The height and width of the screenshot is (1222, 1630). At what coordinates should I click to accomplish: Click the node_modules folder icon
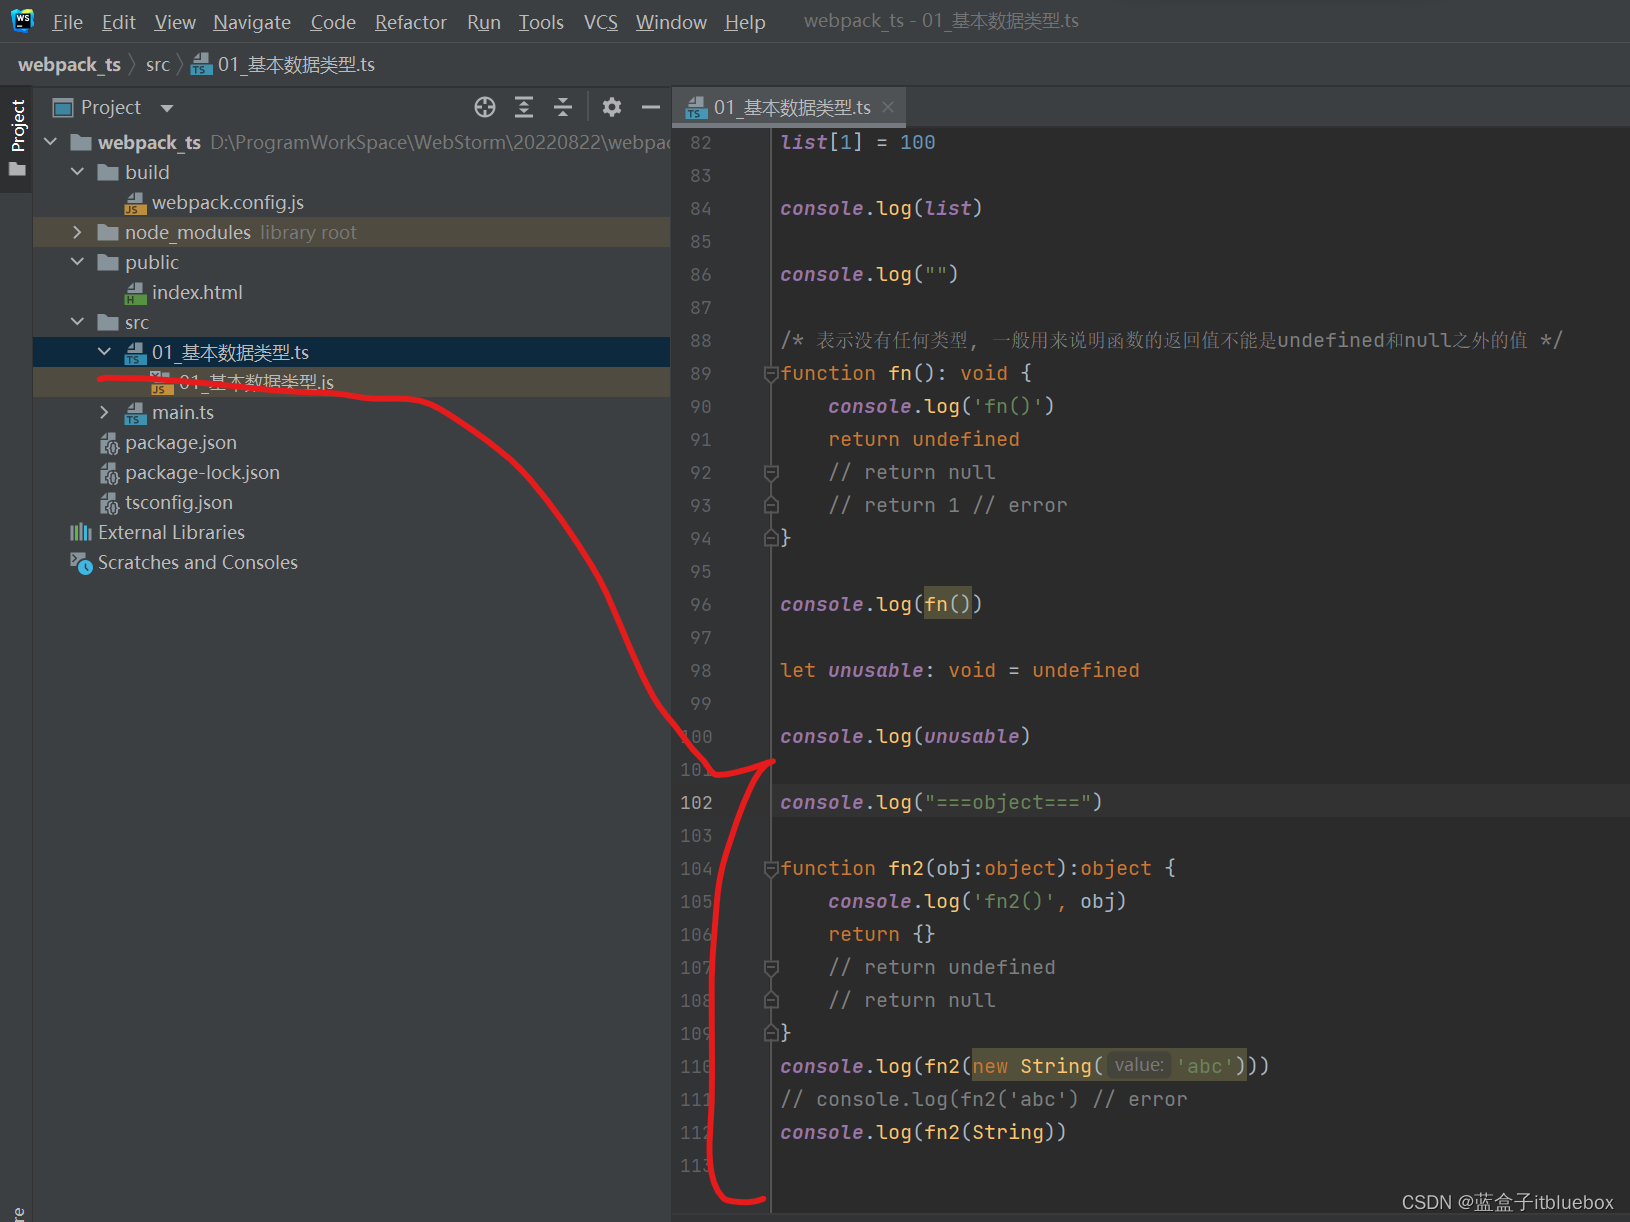point(108,233)
